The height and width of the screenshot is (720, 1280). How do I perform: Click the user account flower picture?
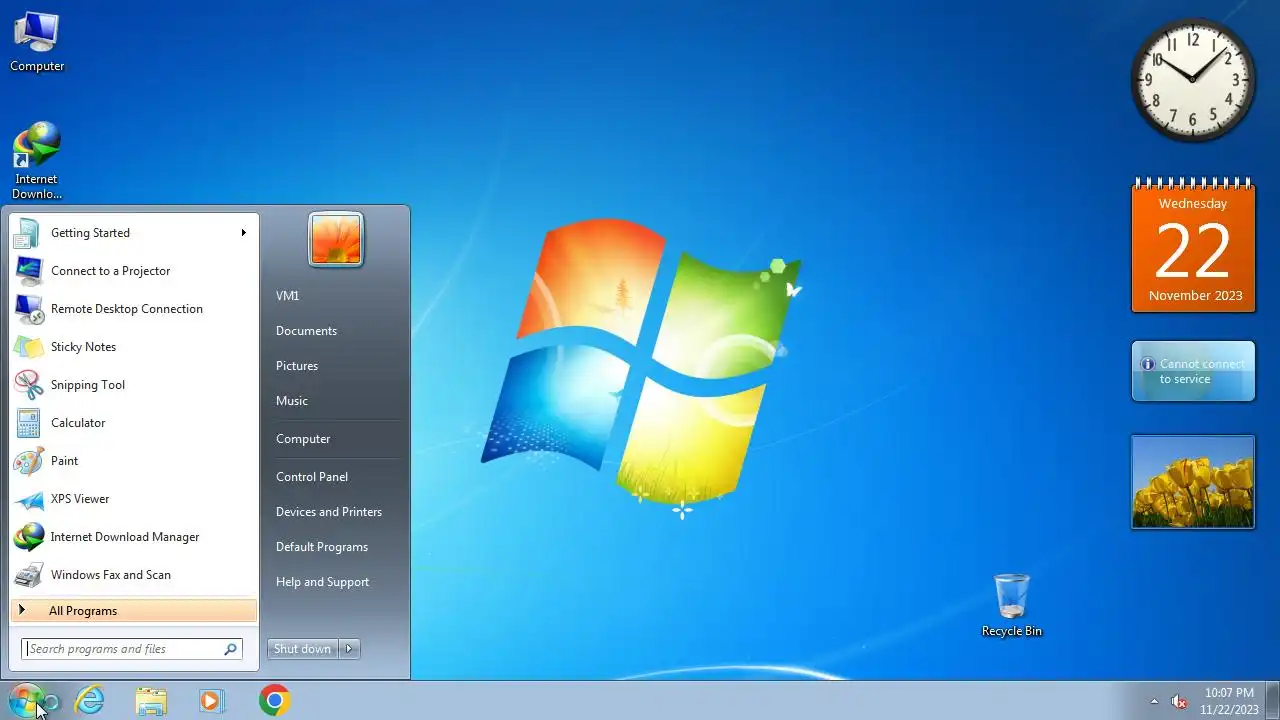[336, 240]
